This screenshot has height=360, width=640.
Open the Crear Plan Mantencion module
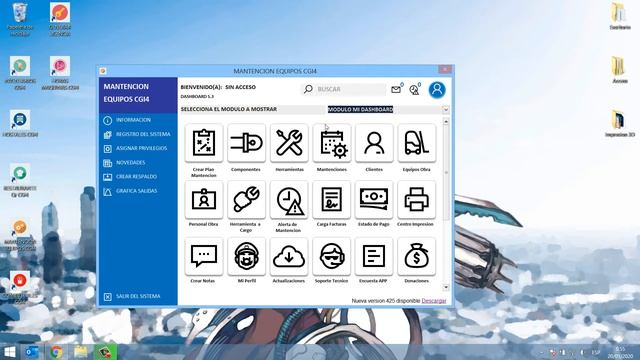click(x=204, y=143)
